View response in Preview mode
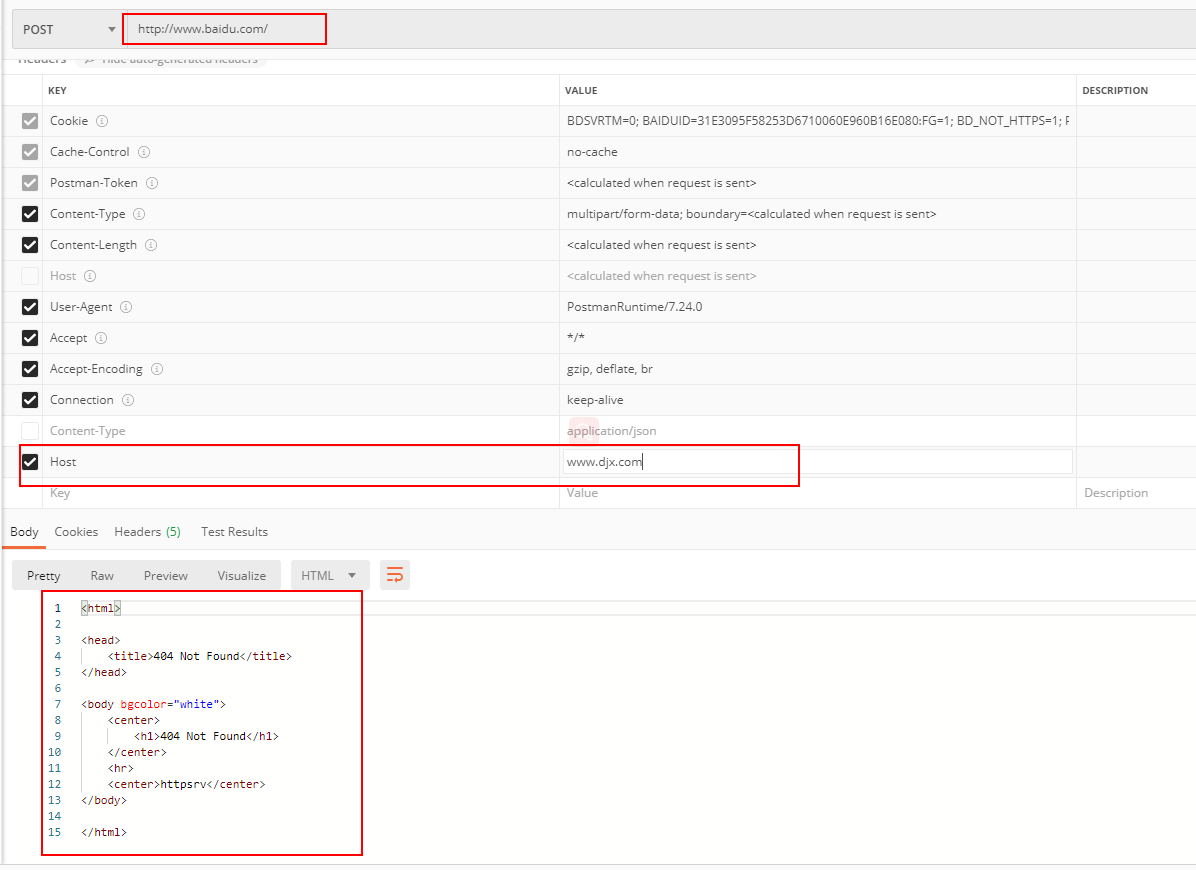 click(165, 575)
